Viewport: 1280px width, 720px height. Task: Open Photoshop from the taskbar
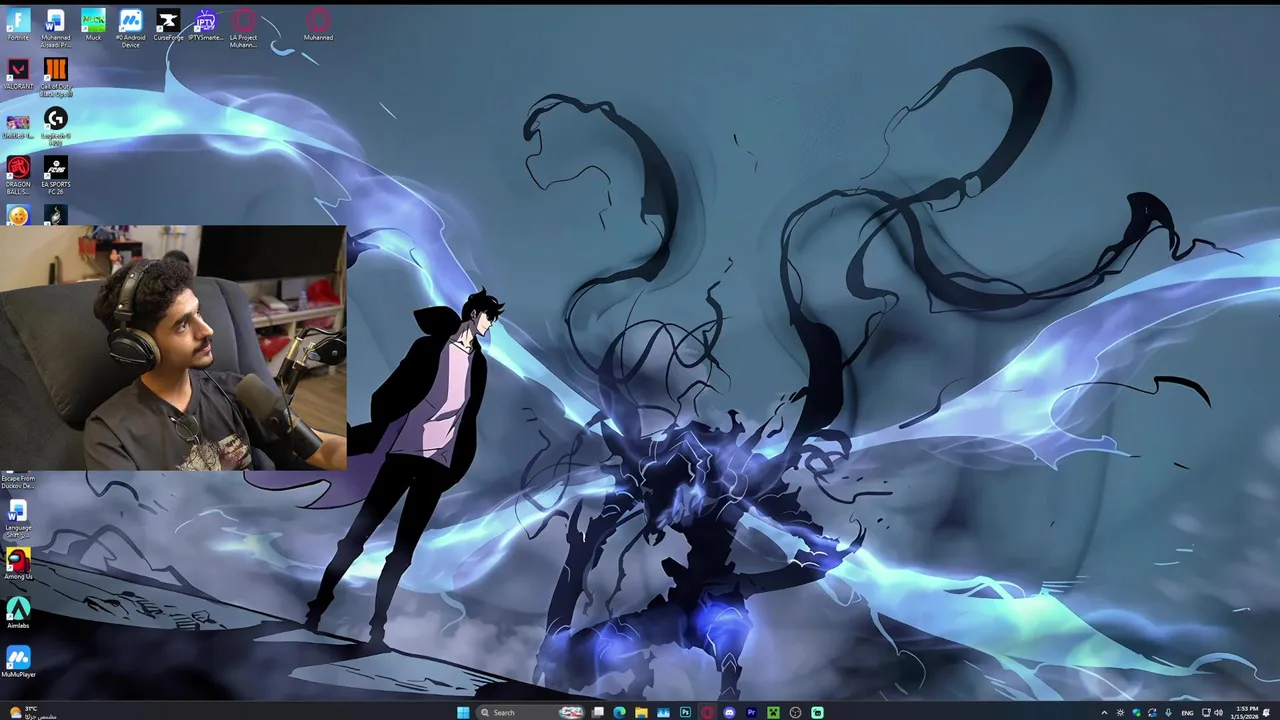[685, 712]
